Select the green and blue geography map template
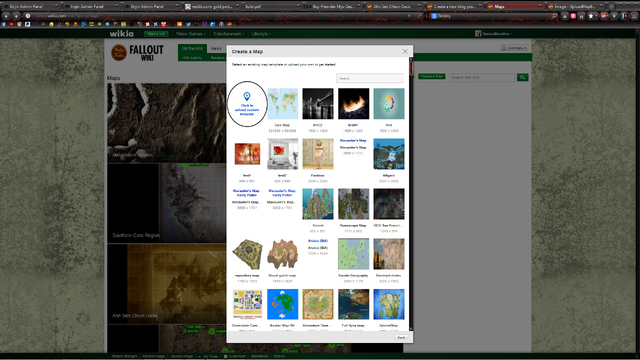Viewport: 640px width, 360px height. coord(353,254)
